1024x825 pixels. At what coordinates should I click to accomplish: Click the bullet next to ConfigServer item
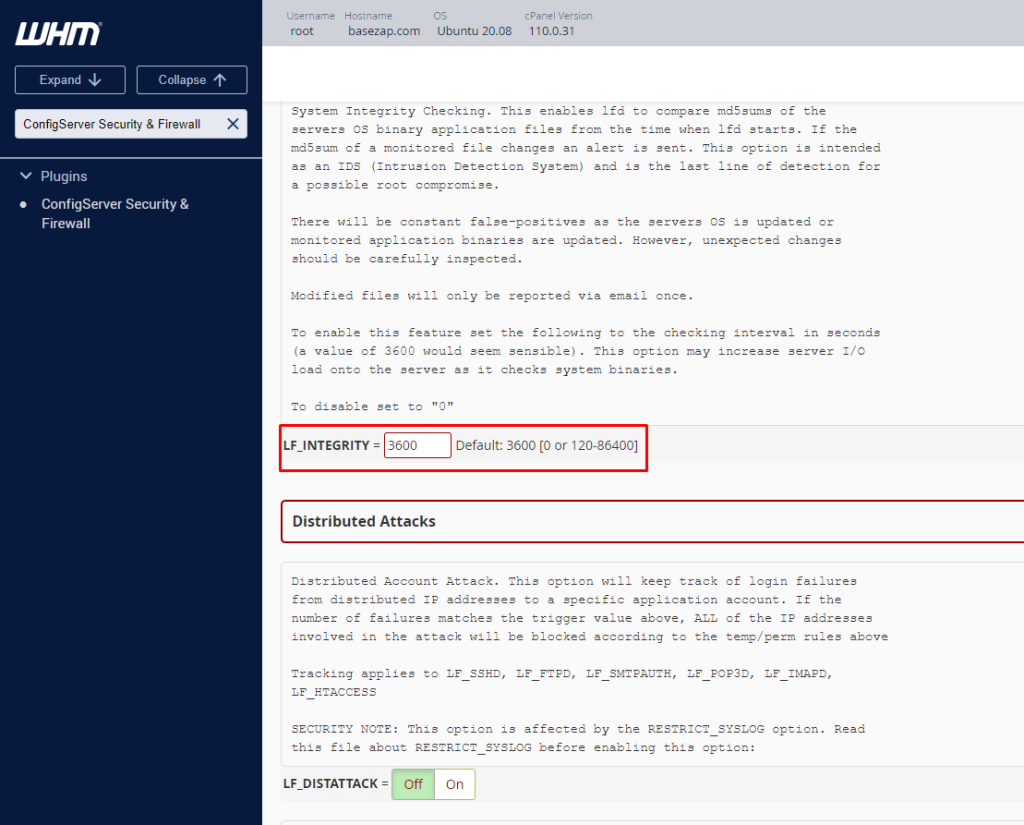24,204
